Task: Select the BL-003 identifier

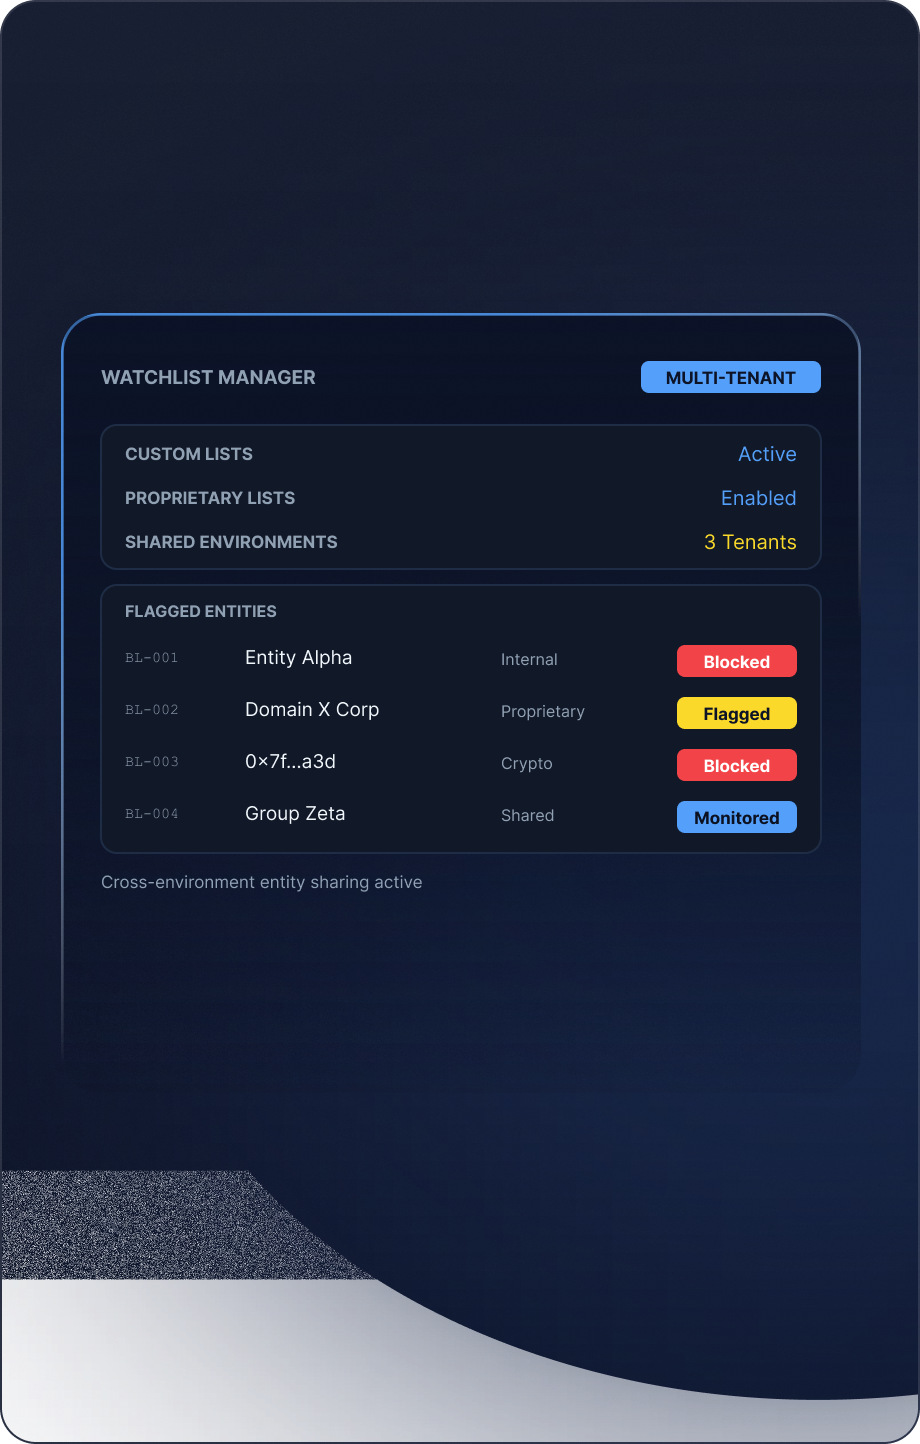Action: (152, 762)
